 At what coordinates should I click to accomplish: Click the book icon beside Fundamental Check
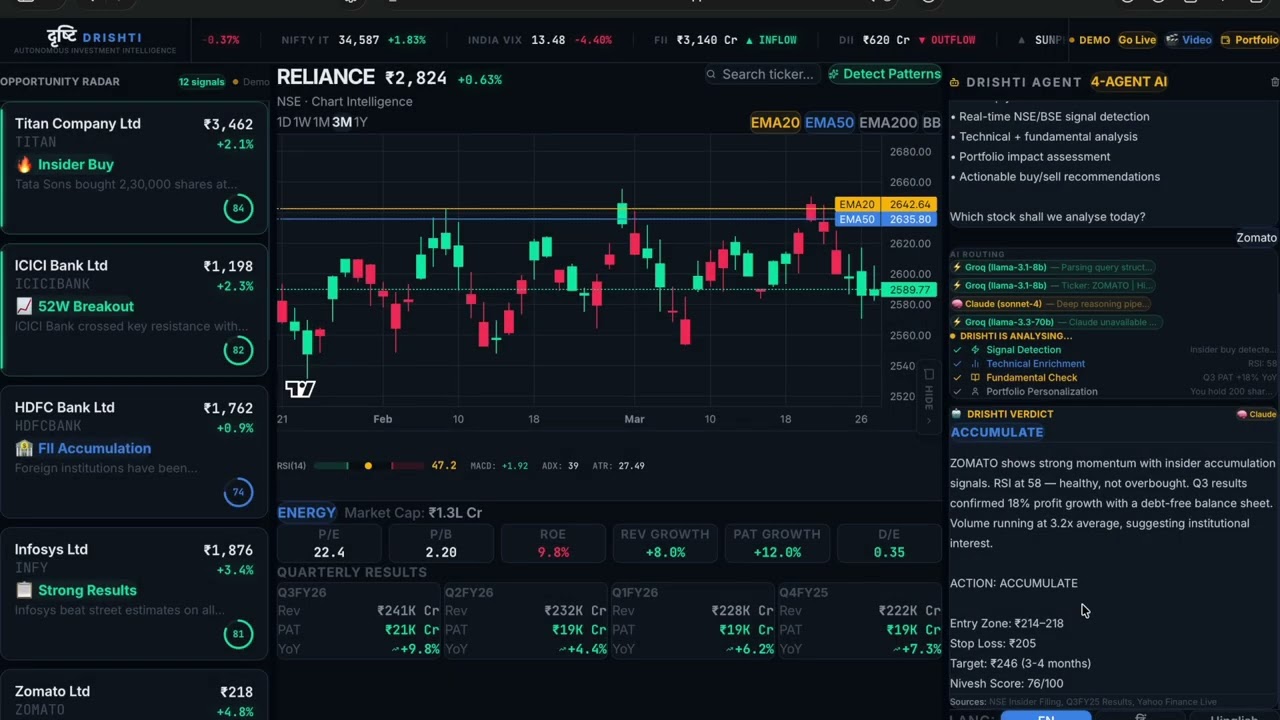(x=975, y=378)
